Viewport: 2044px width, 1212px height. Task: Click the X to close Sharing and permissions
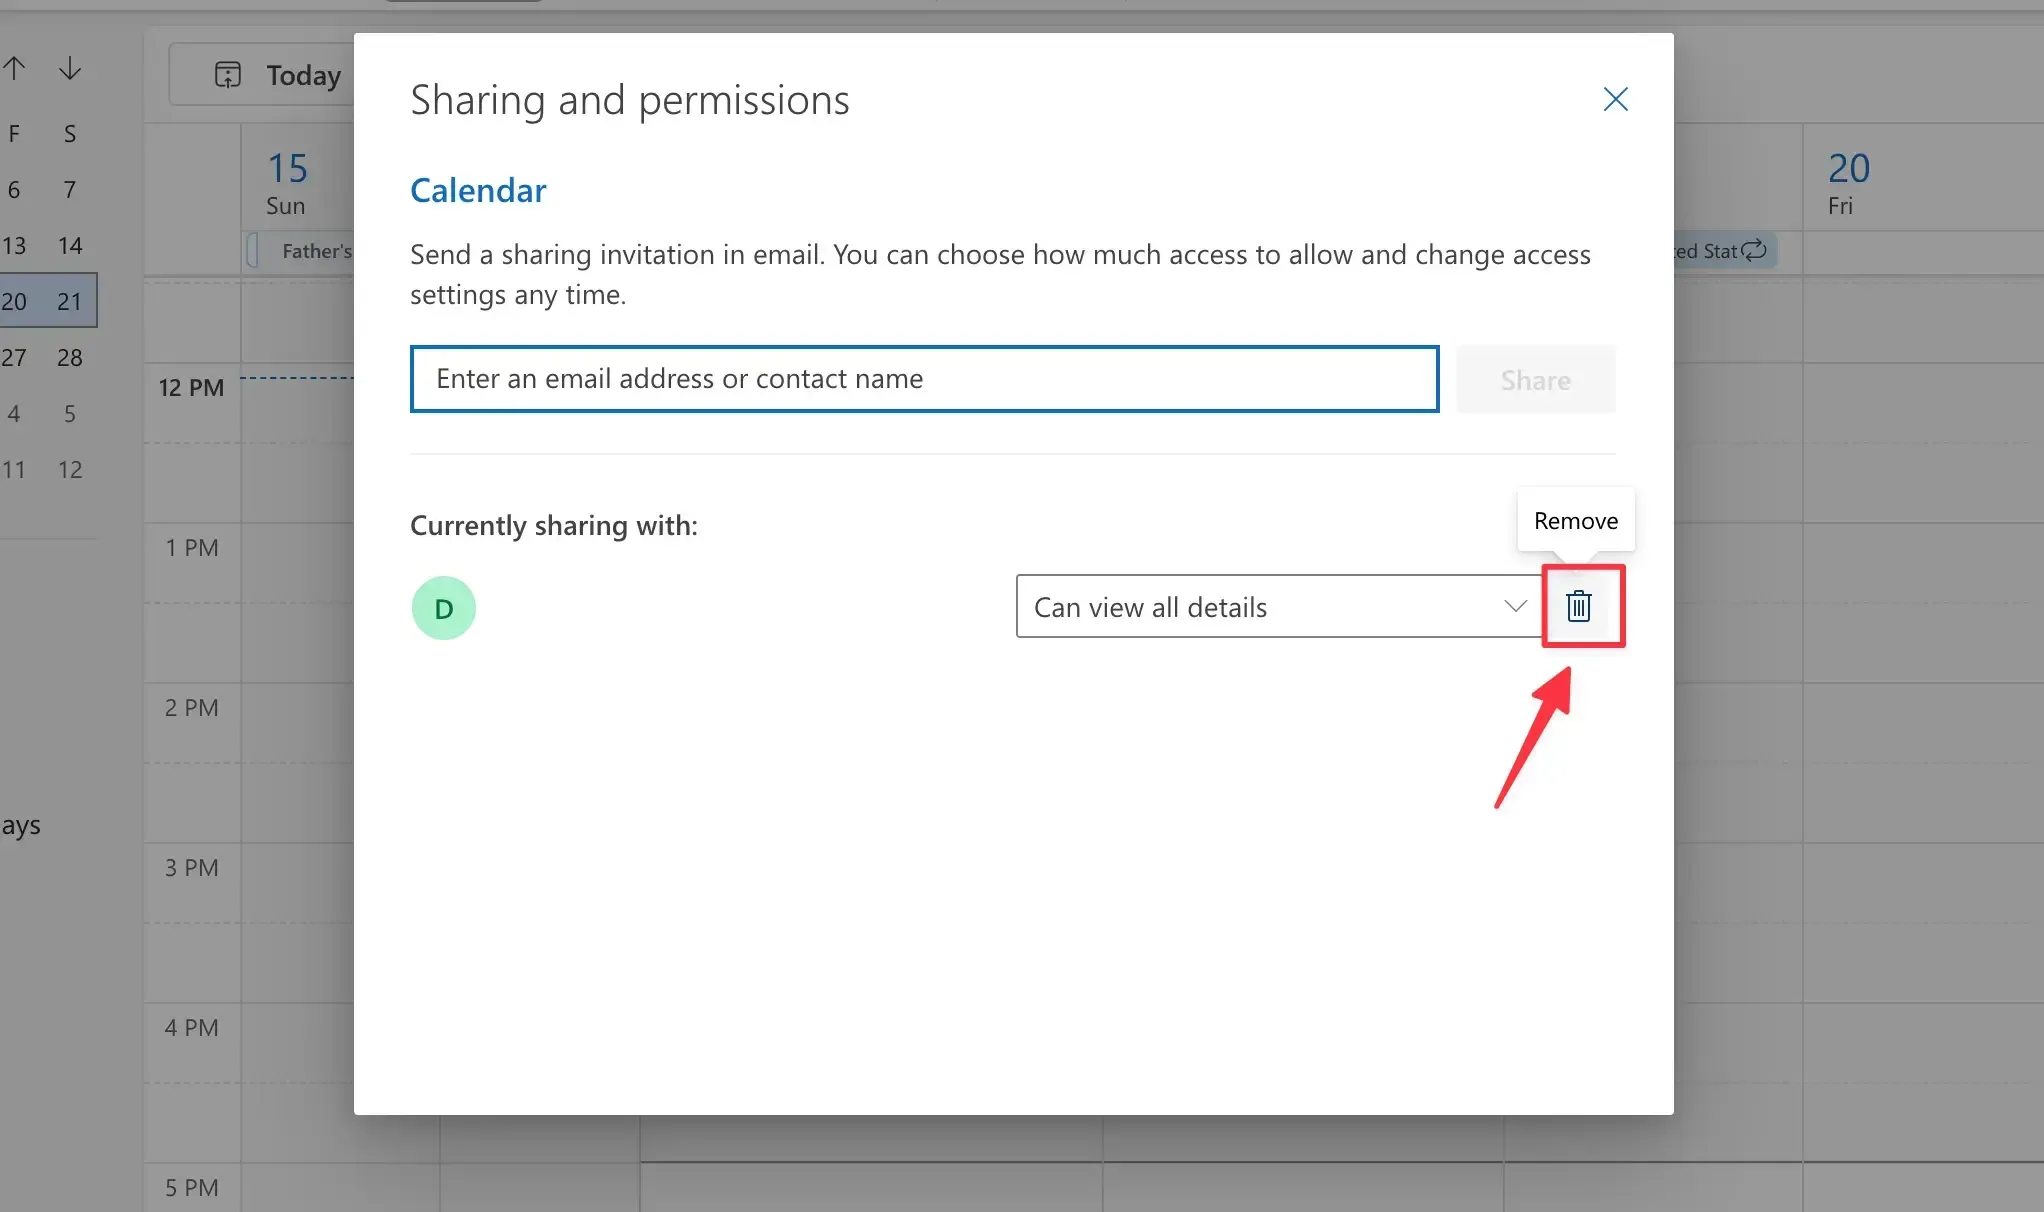tap(1615, 99)
